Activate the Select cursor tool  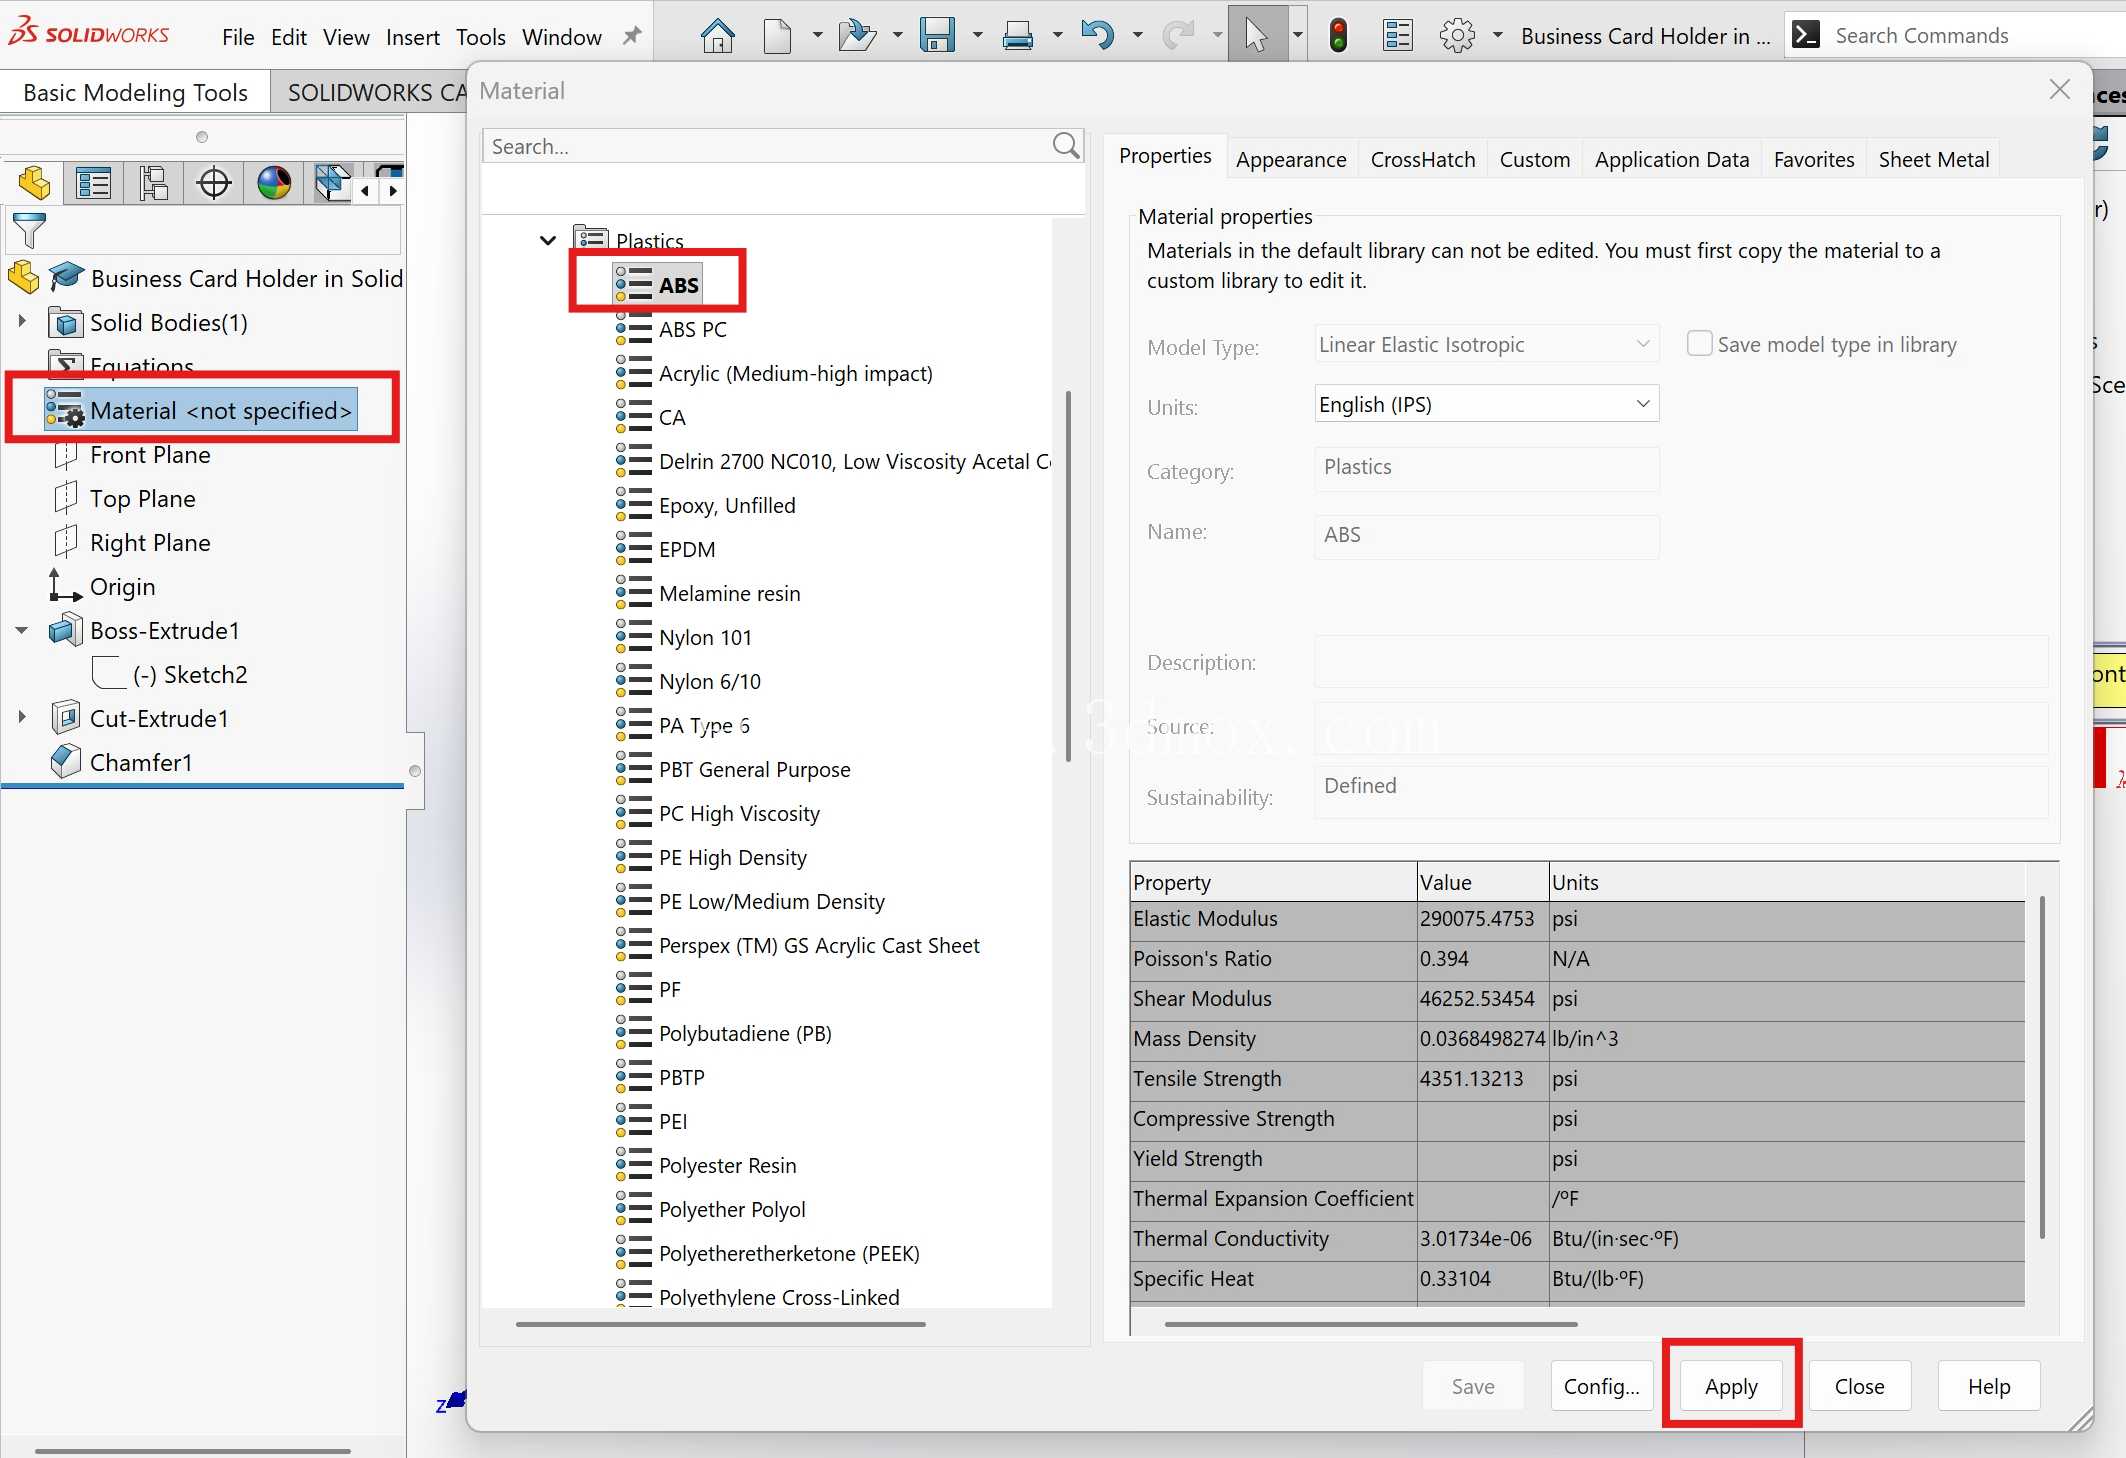tap(1256, 36)
